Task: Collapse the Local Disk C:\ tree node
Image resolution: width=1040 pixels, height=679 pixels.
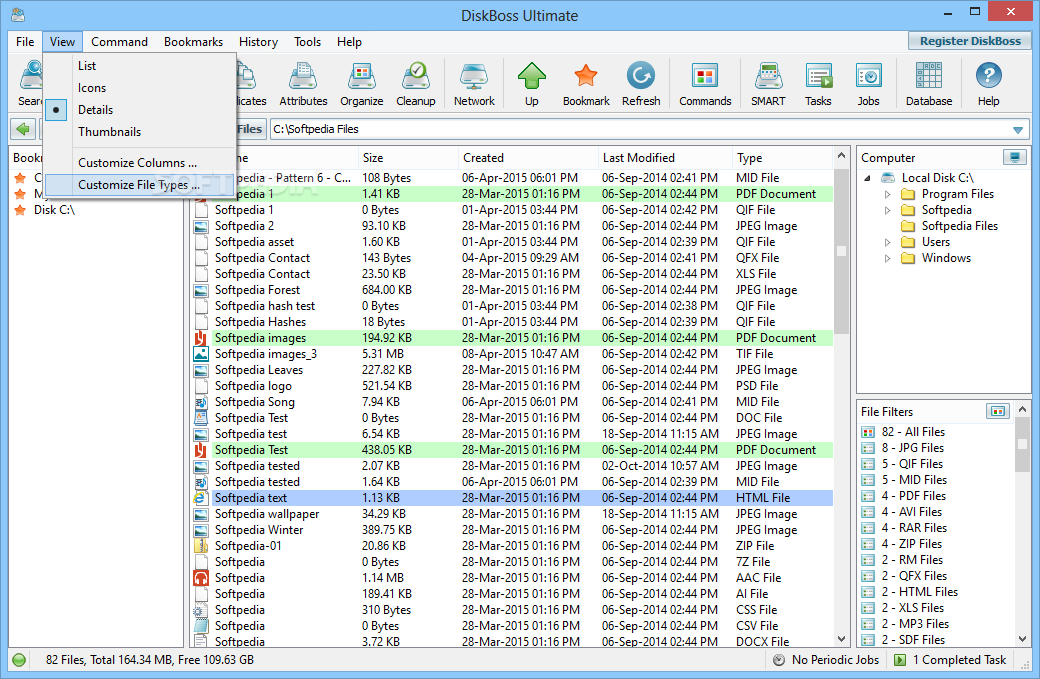Action: tap(867, 178)
